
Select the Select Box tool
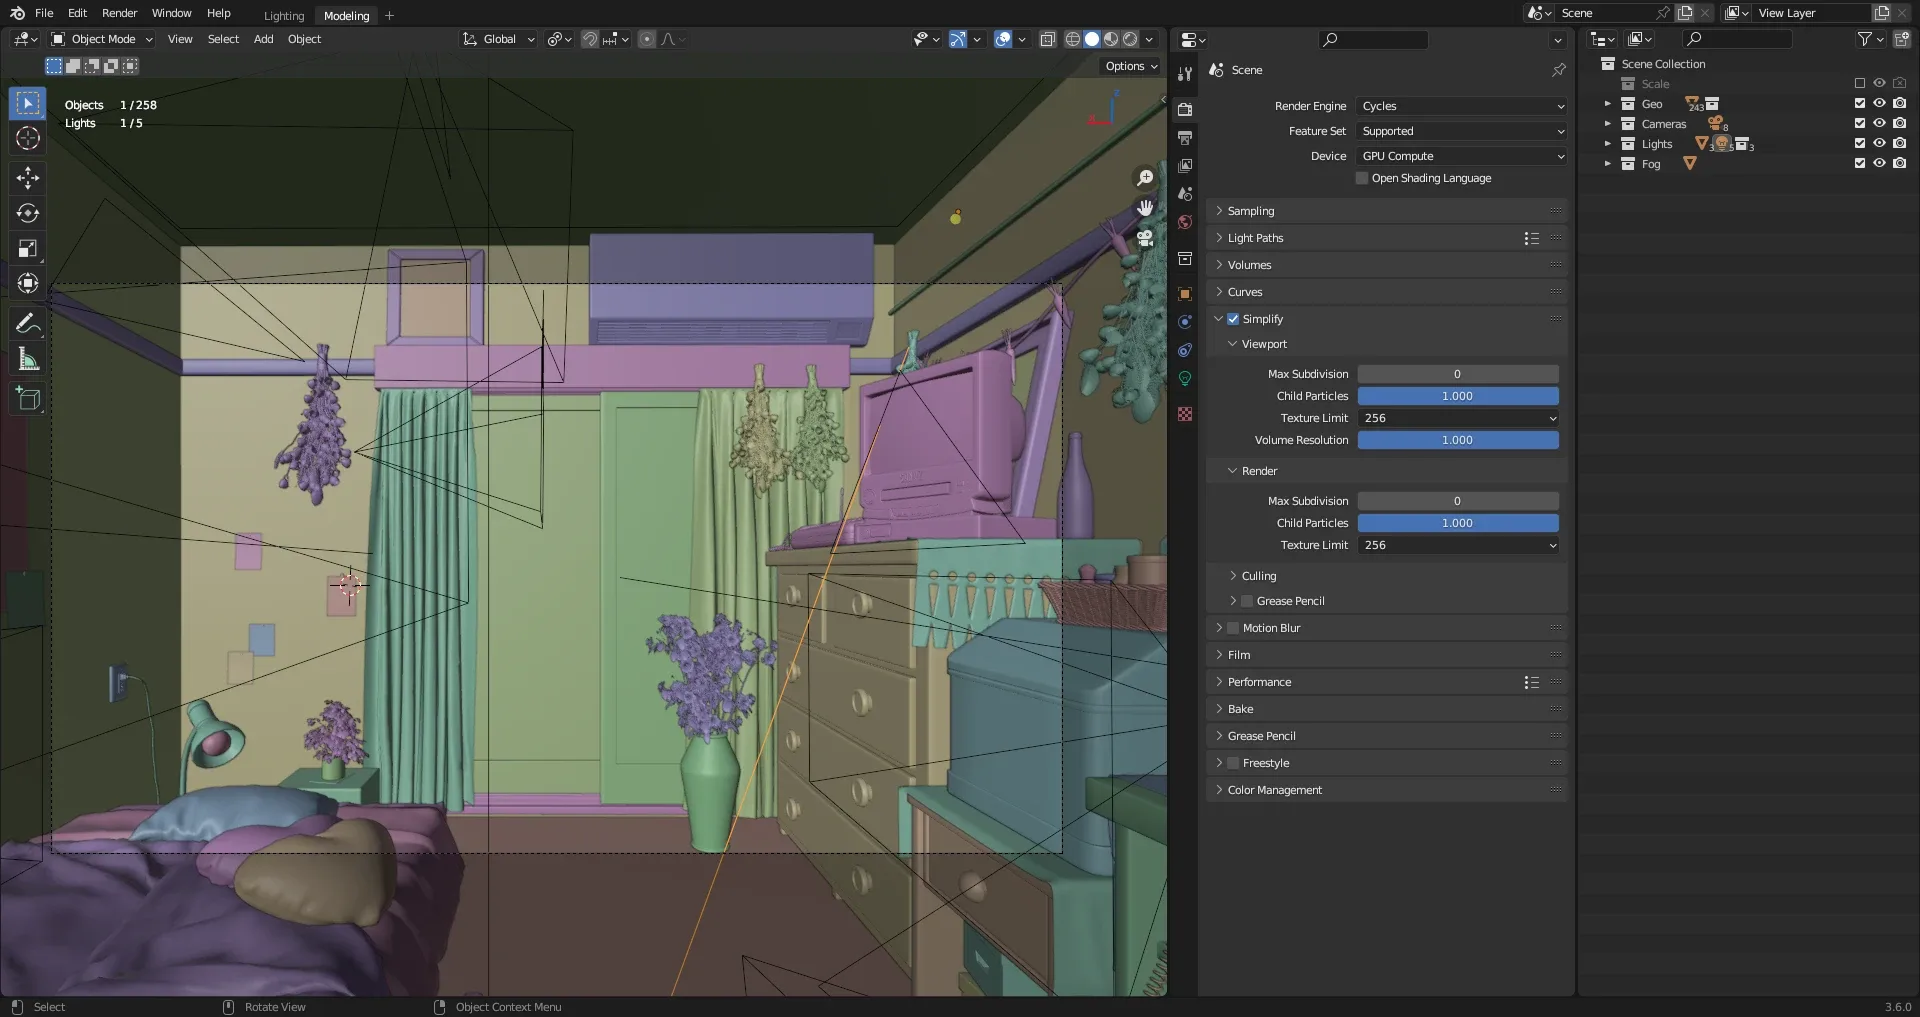tap(28, 103)
